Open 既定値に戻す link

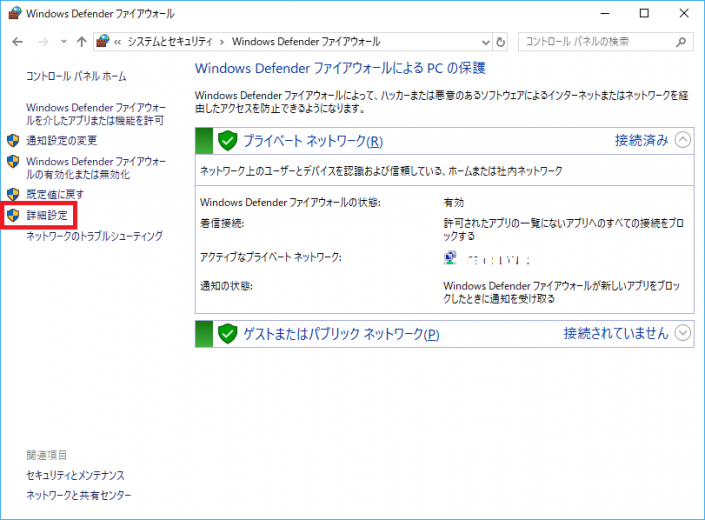pos(55,195)
